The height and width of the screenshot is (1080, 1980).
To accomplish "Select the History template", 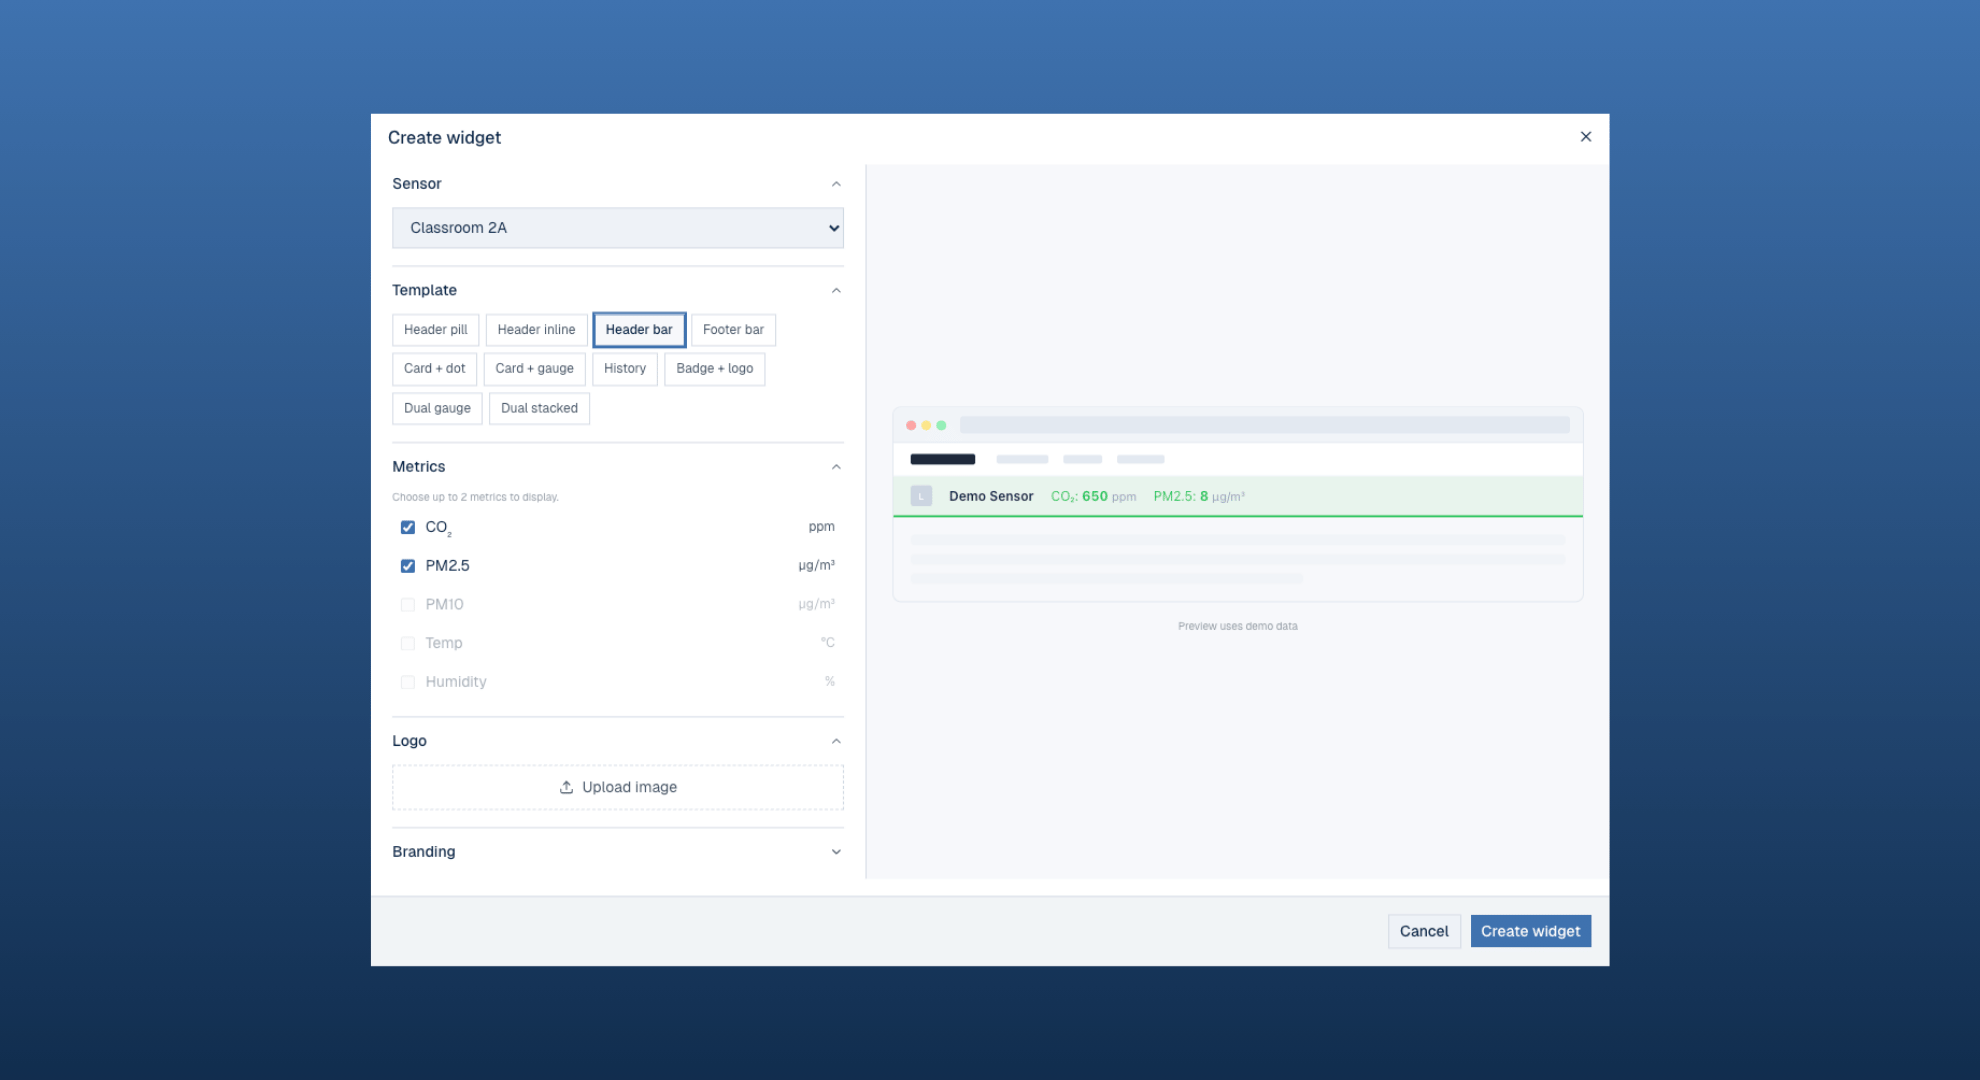I will coord(624,369).
